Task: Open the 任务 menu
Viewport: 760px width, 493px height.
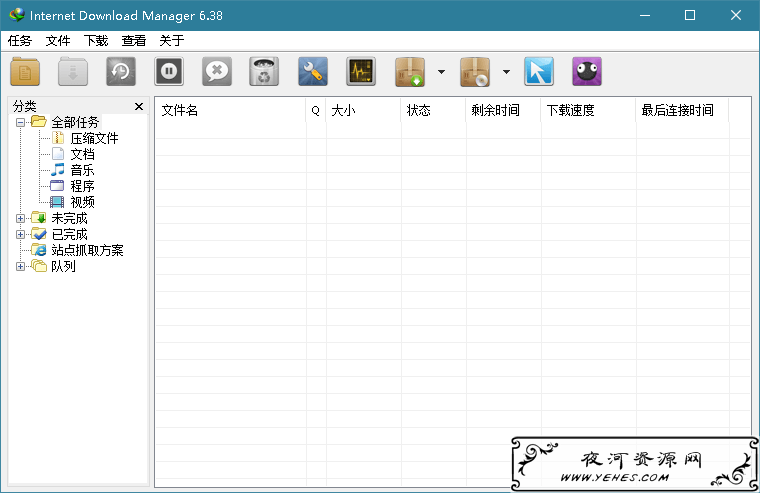Action: (19, 41)
